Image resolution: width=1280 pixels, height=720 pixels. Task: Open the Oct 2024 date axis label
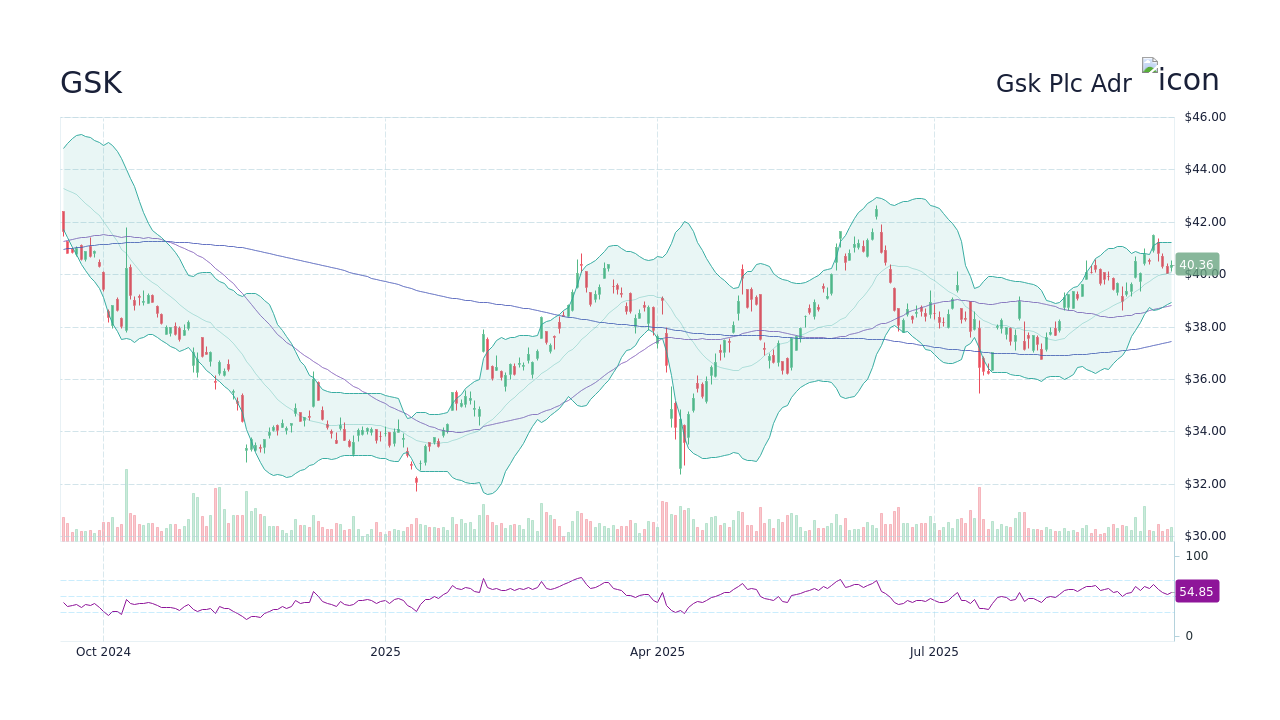tap(104, 651)
